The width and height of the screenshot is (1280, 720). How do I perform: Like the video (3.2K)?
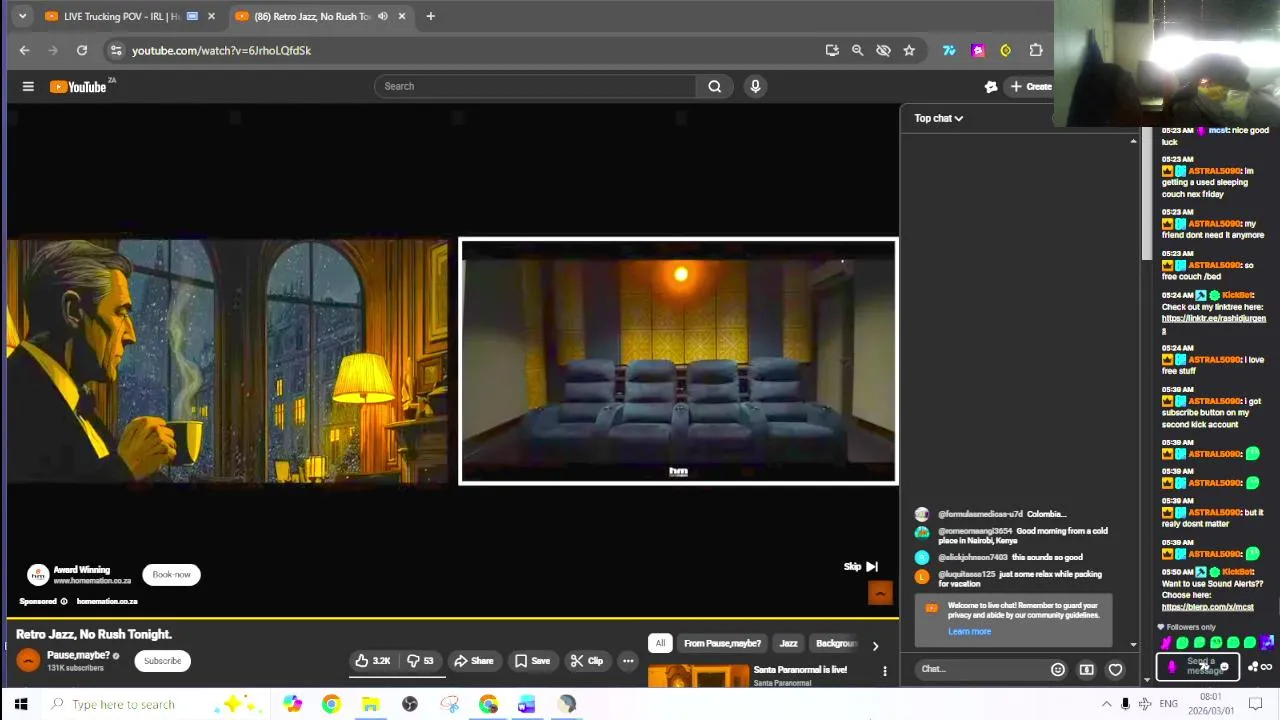372,661
